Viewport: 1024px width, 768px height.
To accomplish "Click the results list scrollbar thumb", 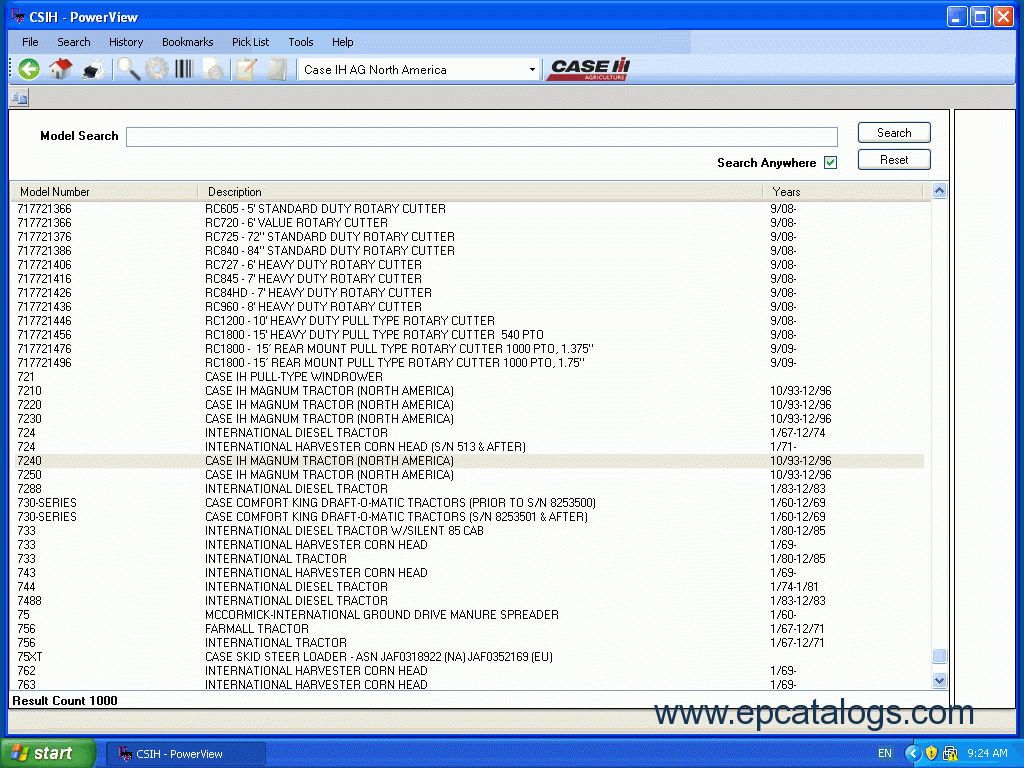I will [x=939, y=656].
